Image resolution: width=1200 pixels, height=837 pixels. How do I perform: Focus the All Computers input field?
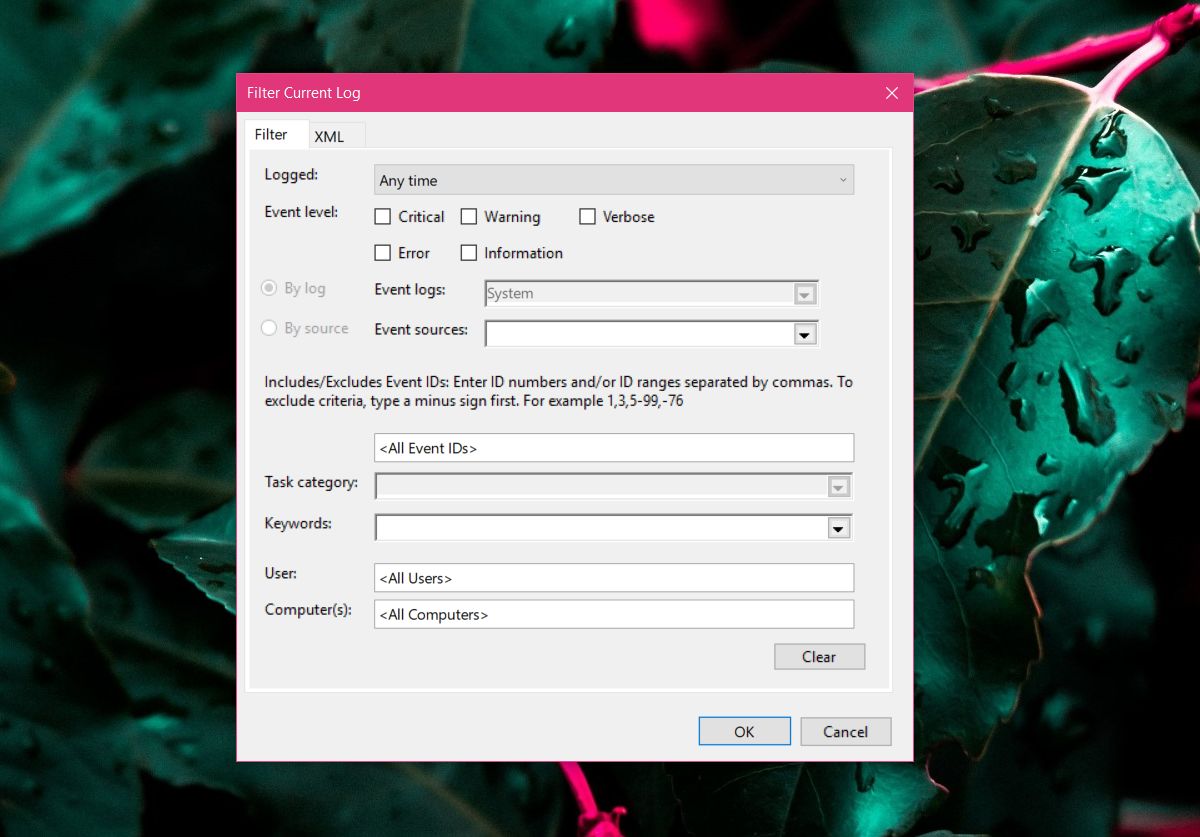614,614
